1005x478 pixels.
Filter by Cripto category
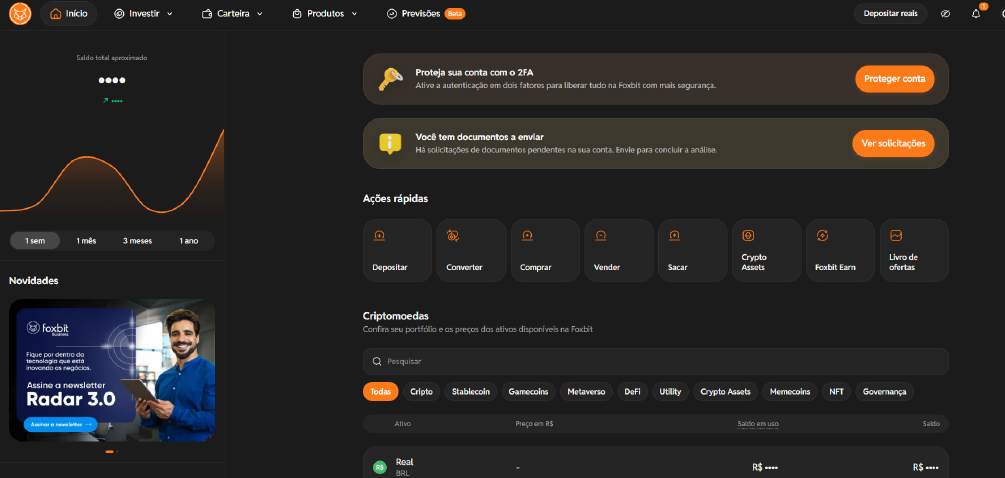(422, 391)
